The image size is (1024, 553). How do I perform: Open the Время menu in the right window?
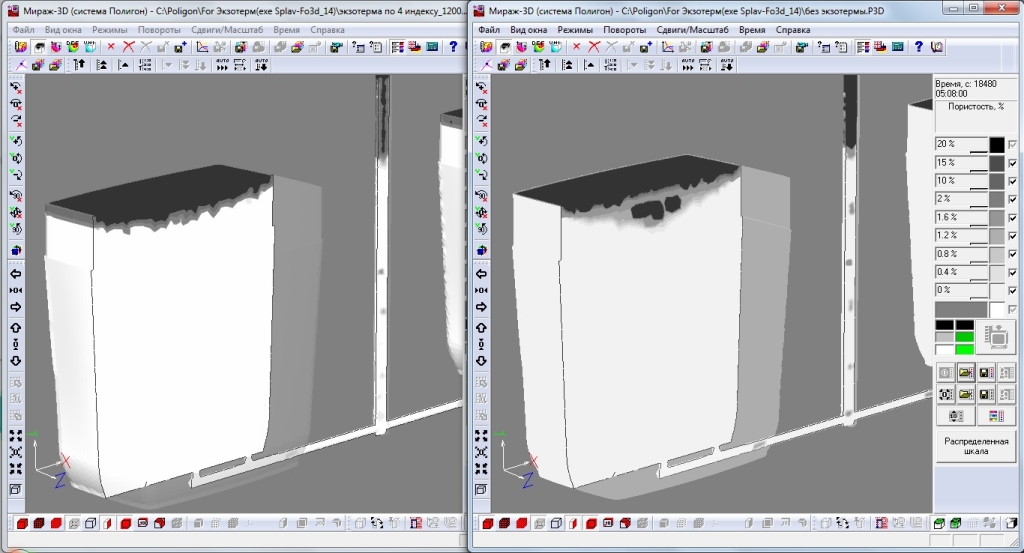pos(751,30)
